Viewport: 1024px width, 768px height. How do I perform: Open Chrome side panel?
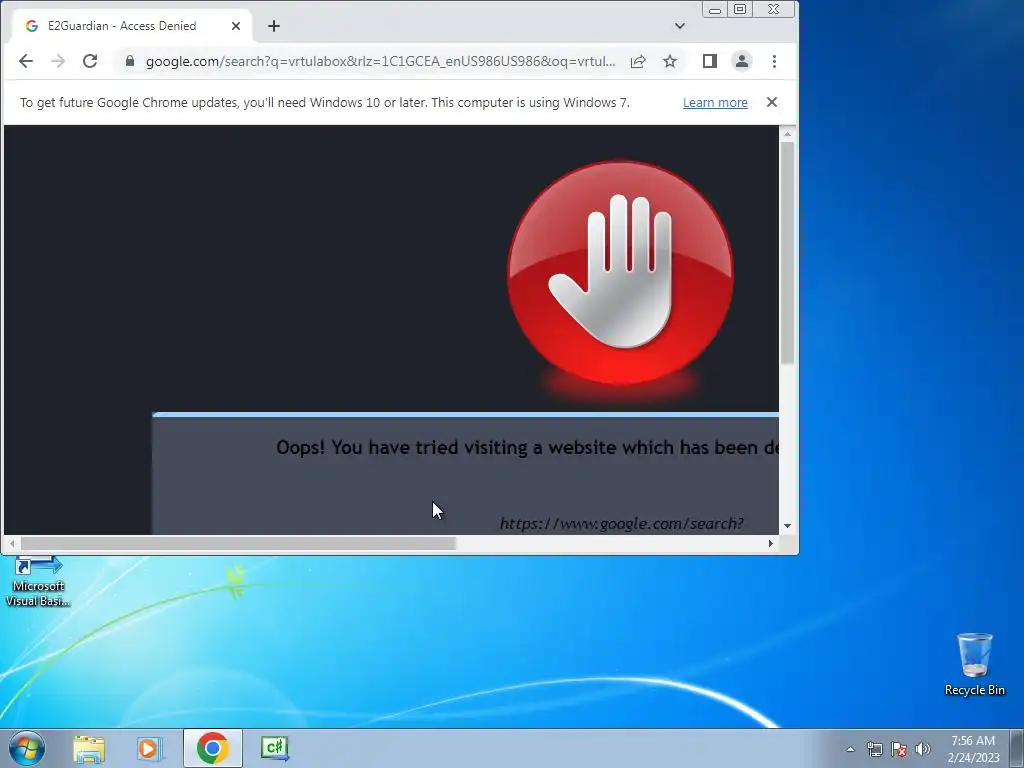[710, 61]
